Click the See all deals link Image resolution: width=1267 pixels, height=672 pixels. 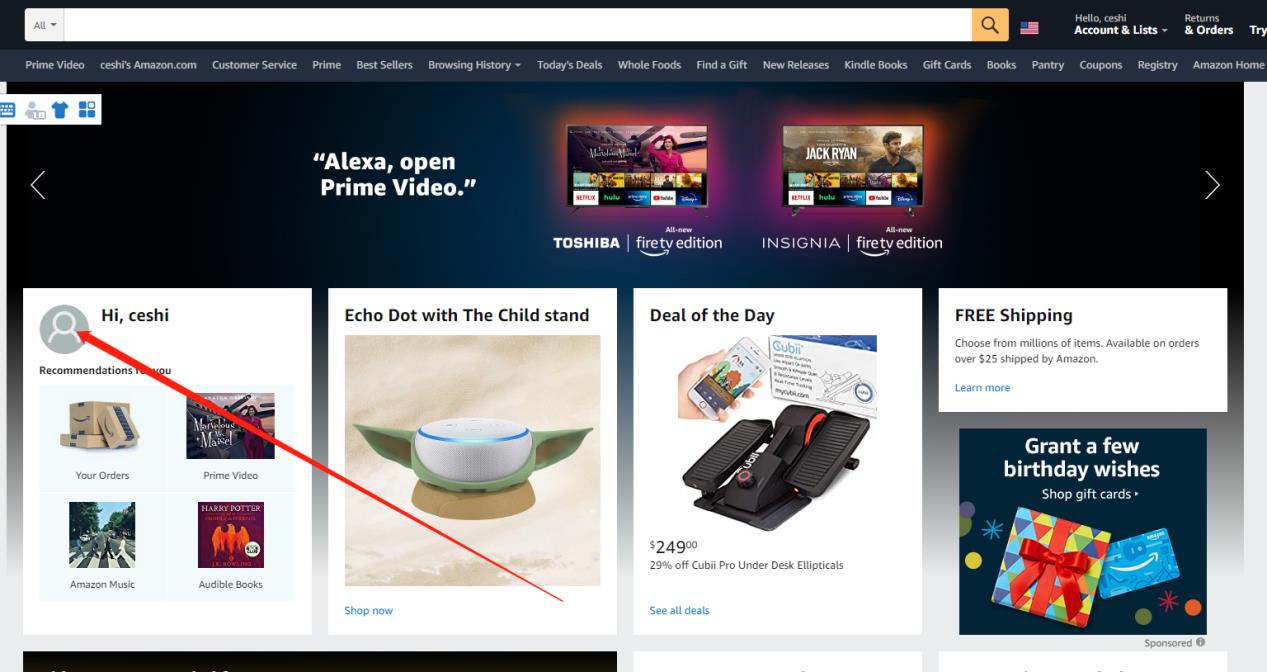coord(679,610)
